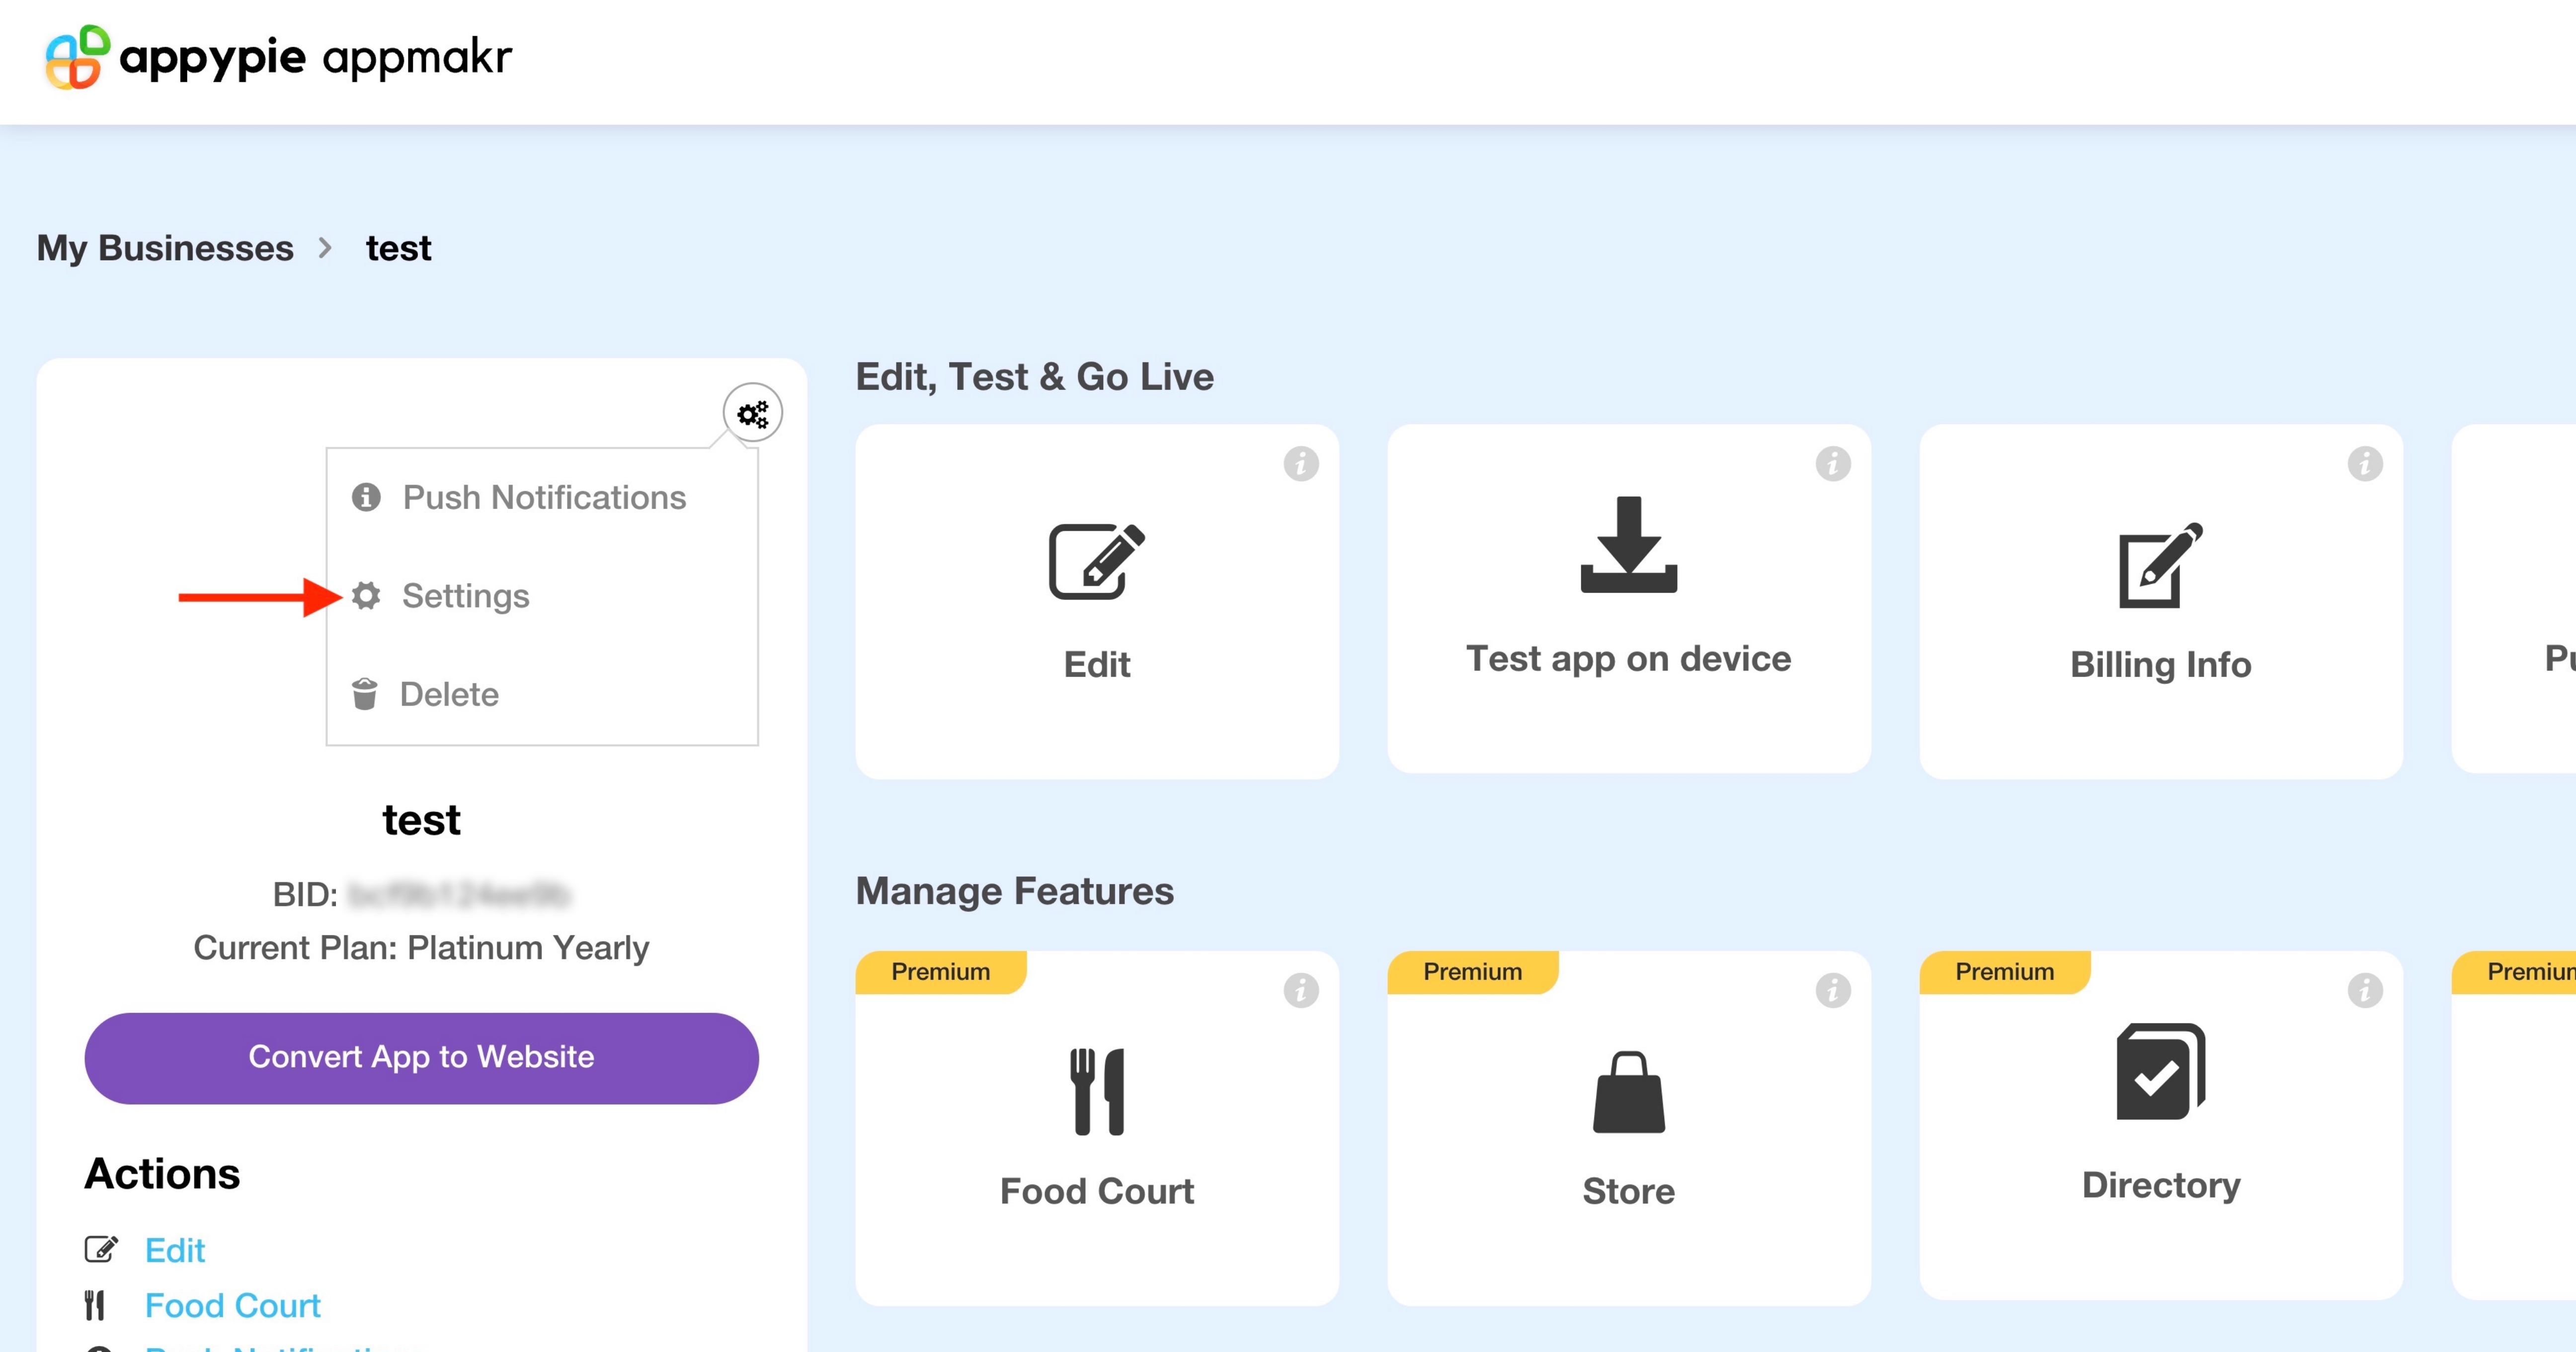The height and width of the screenshot is (1352, 2576).
Task: Open the Directory card label
Action: [2161, 1186]
